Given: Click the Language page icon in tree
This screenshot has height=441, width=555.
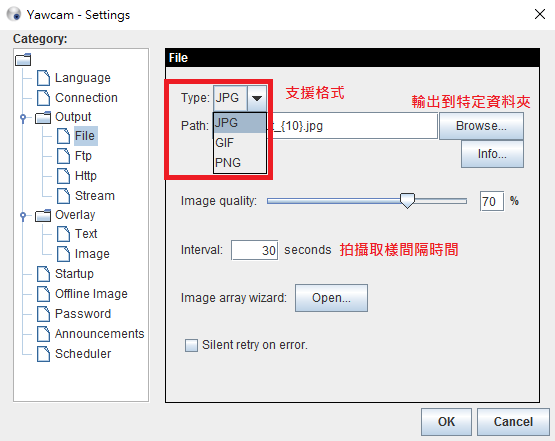Looking at the screenshot, I should click(x=44, y=78).
